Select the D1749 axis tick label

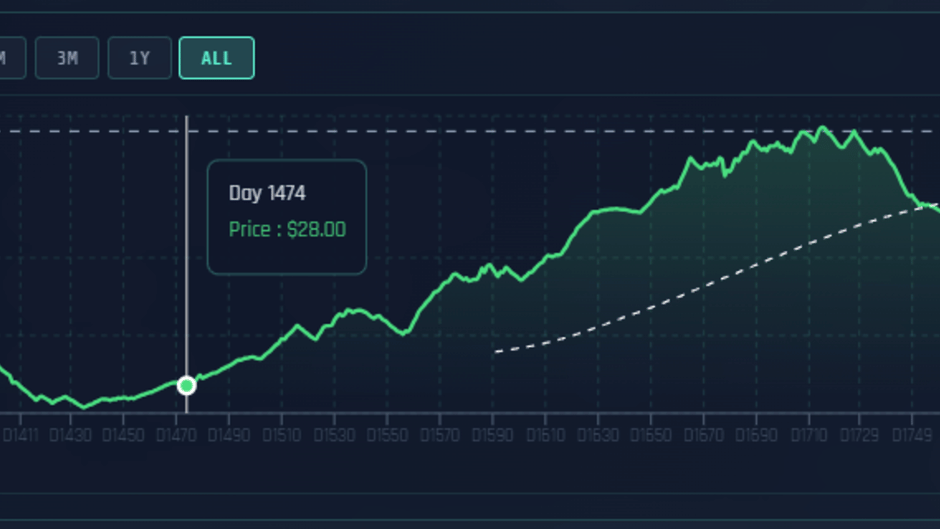click(912, 436)
